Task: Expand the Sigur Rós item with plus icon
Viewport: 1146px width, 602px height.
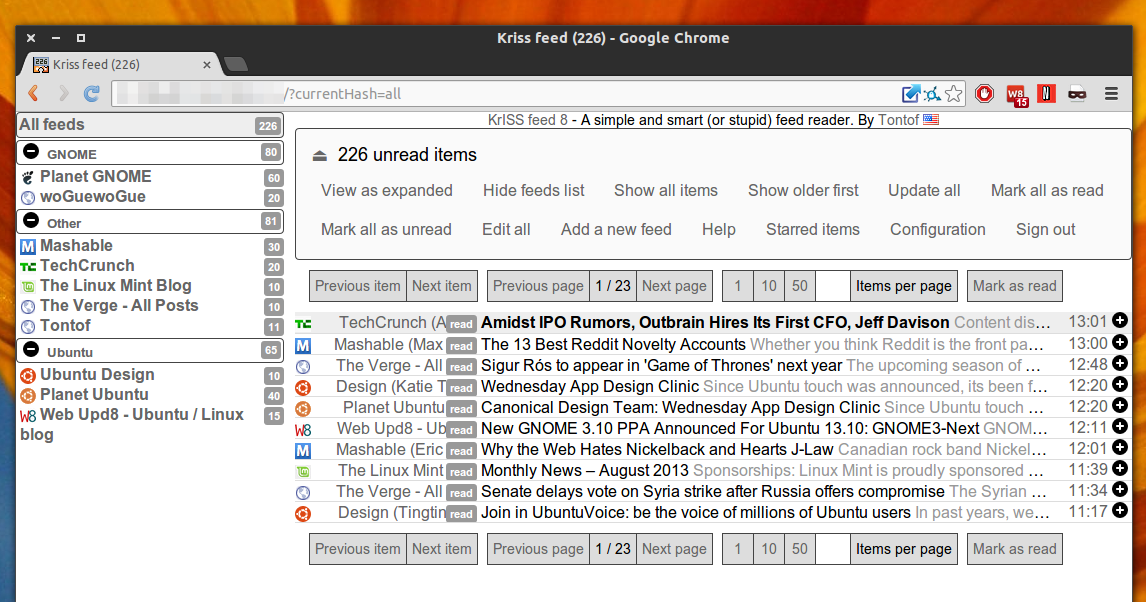Action: click(x=1120, y=362)
